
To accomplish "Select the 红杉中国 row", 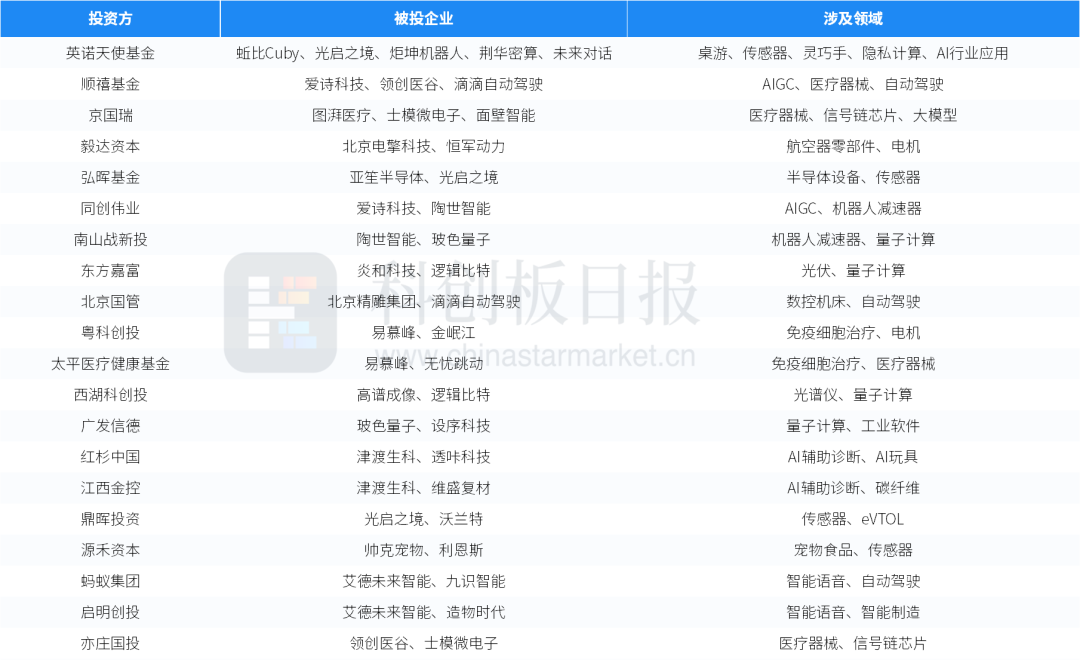I will pyautogui.click(x=110, y=456).
